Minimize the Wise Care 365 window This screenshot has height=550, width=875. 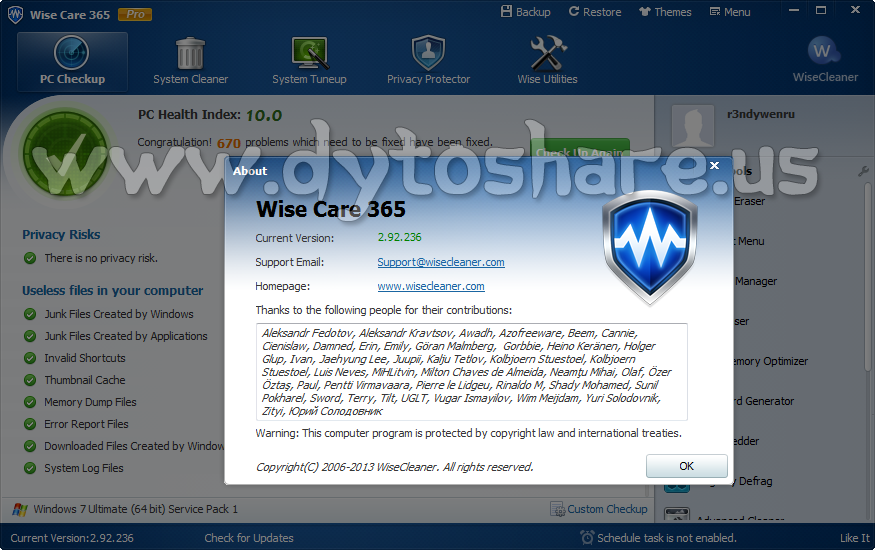[x=794, y=10]
